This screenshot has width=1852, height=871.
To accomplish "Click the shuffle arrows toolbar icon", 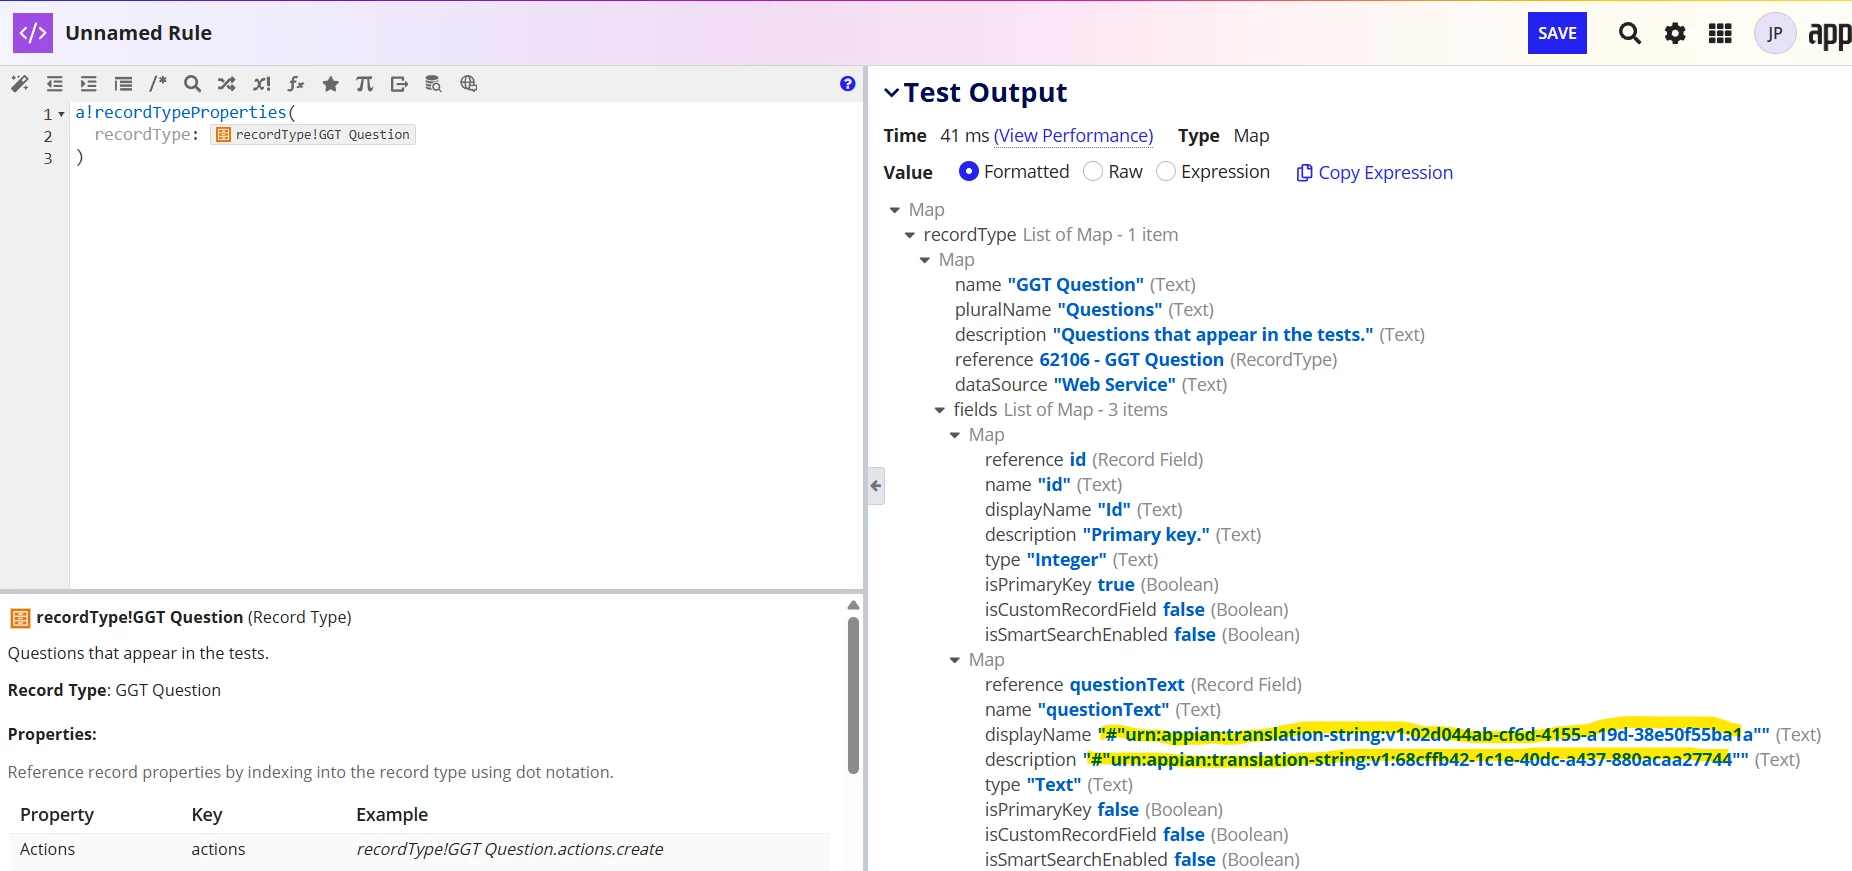I will (227, 84).
